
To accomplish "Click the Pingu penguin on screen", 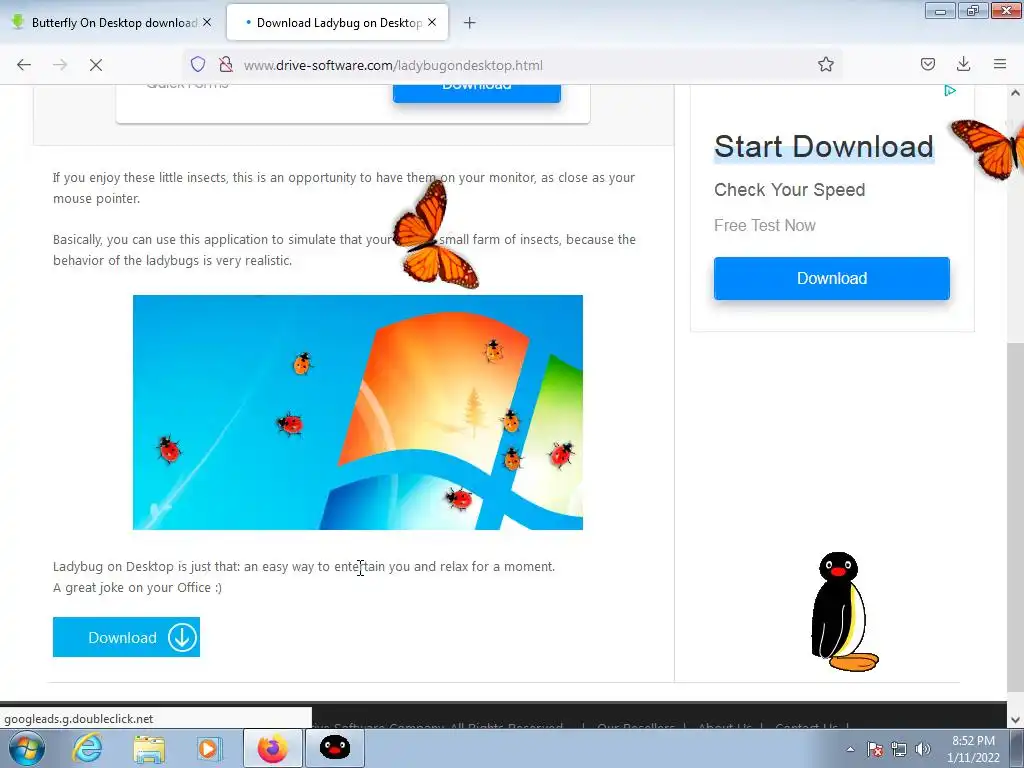I will tap(844, 612).
